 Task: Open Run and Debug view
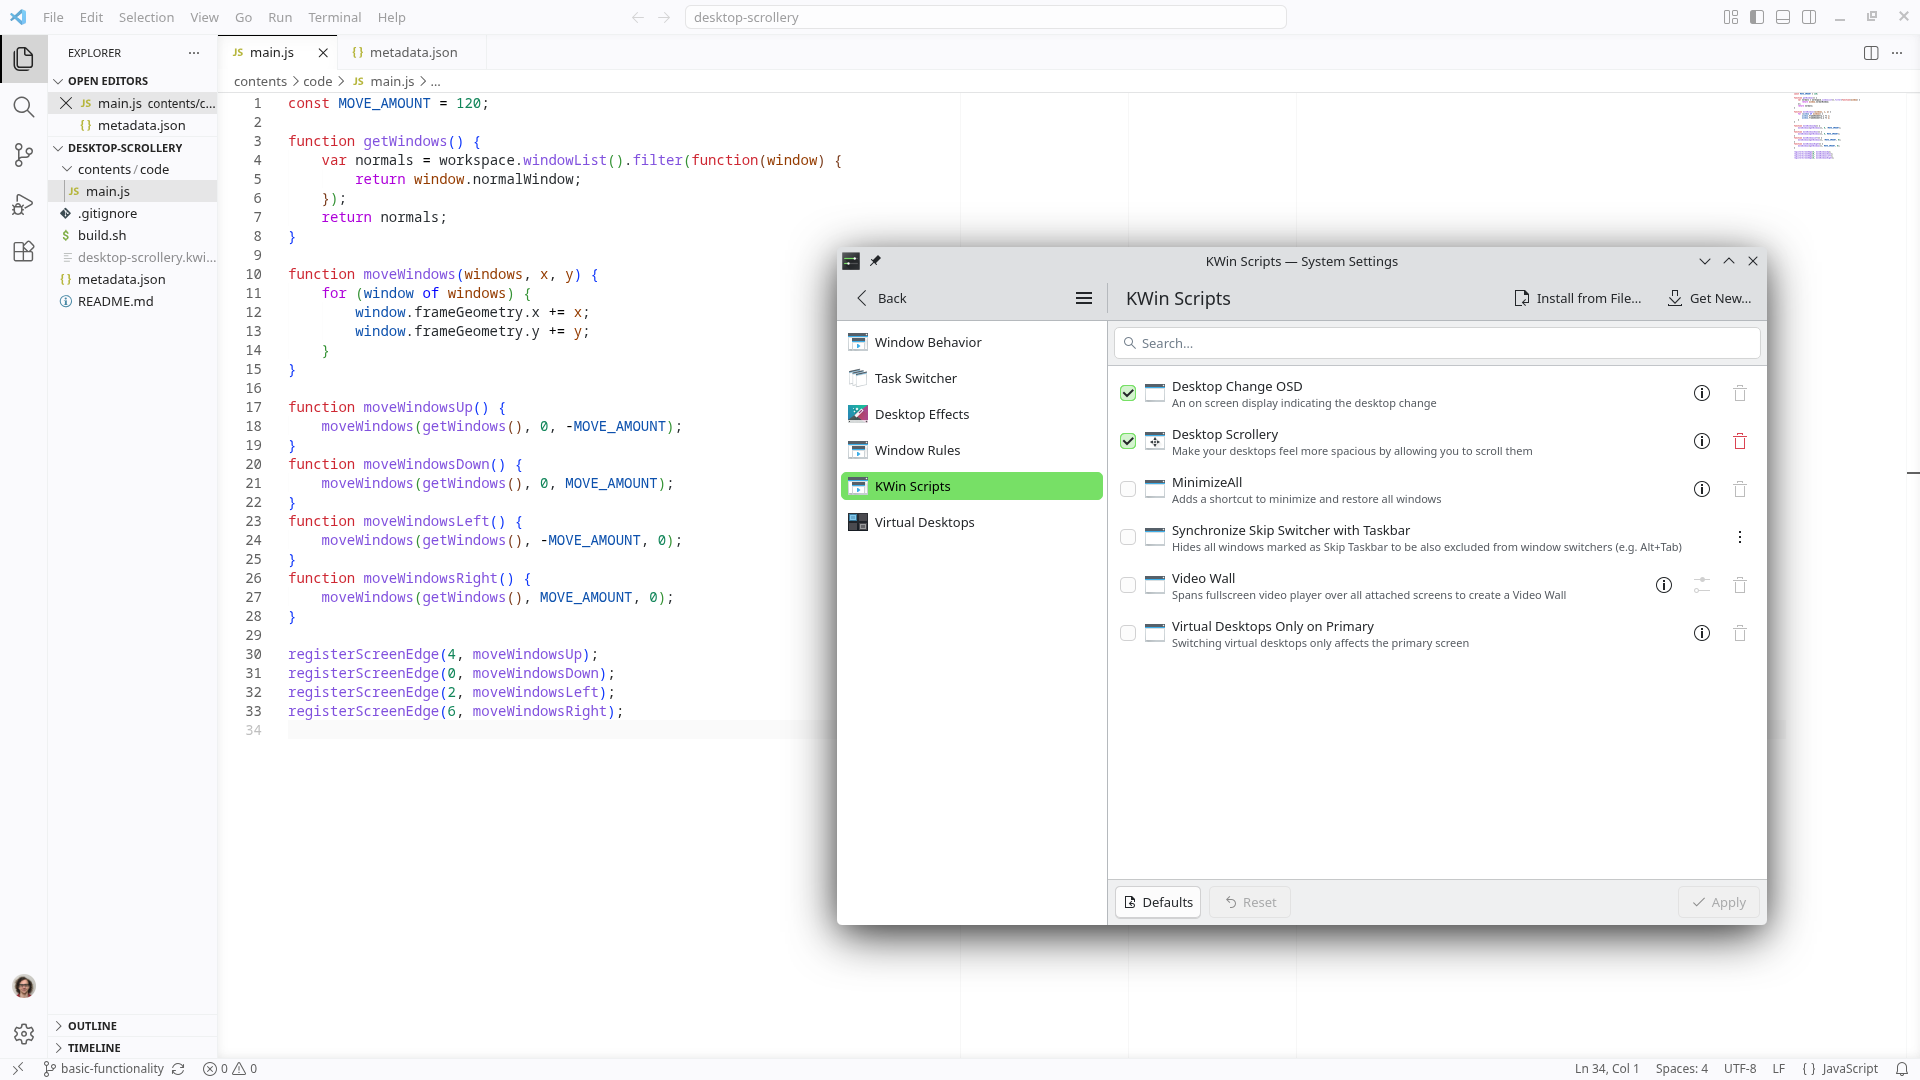coord(24,204)
